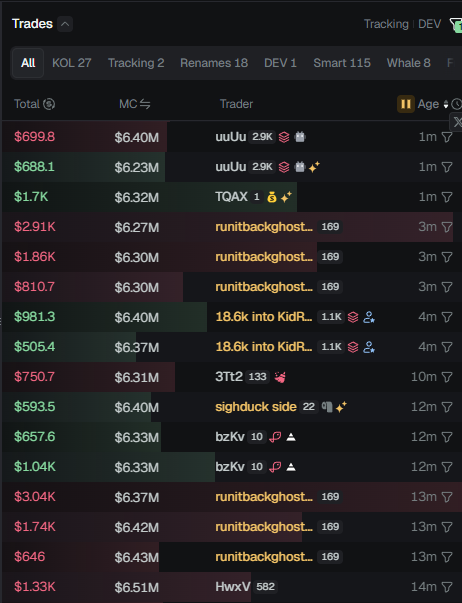
Task: Click the Tracking link in the header
Action: click(x=386, y=24)
